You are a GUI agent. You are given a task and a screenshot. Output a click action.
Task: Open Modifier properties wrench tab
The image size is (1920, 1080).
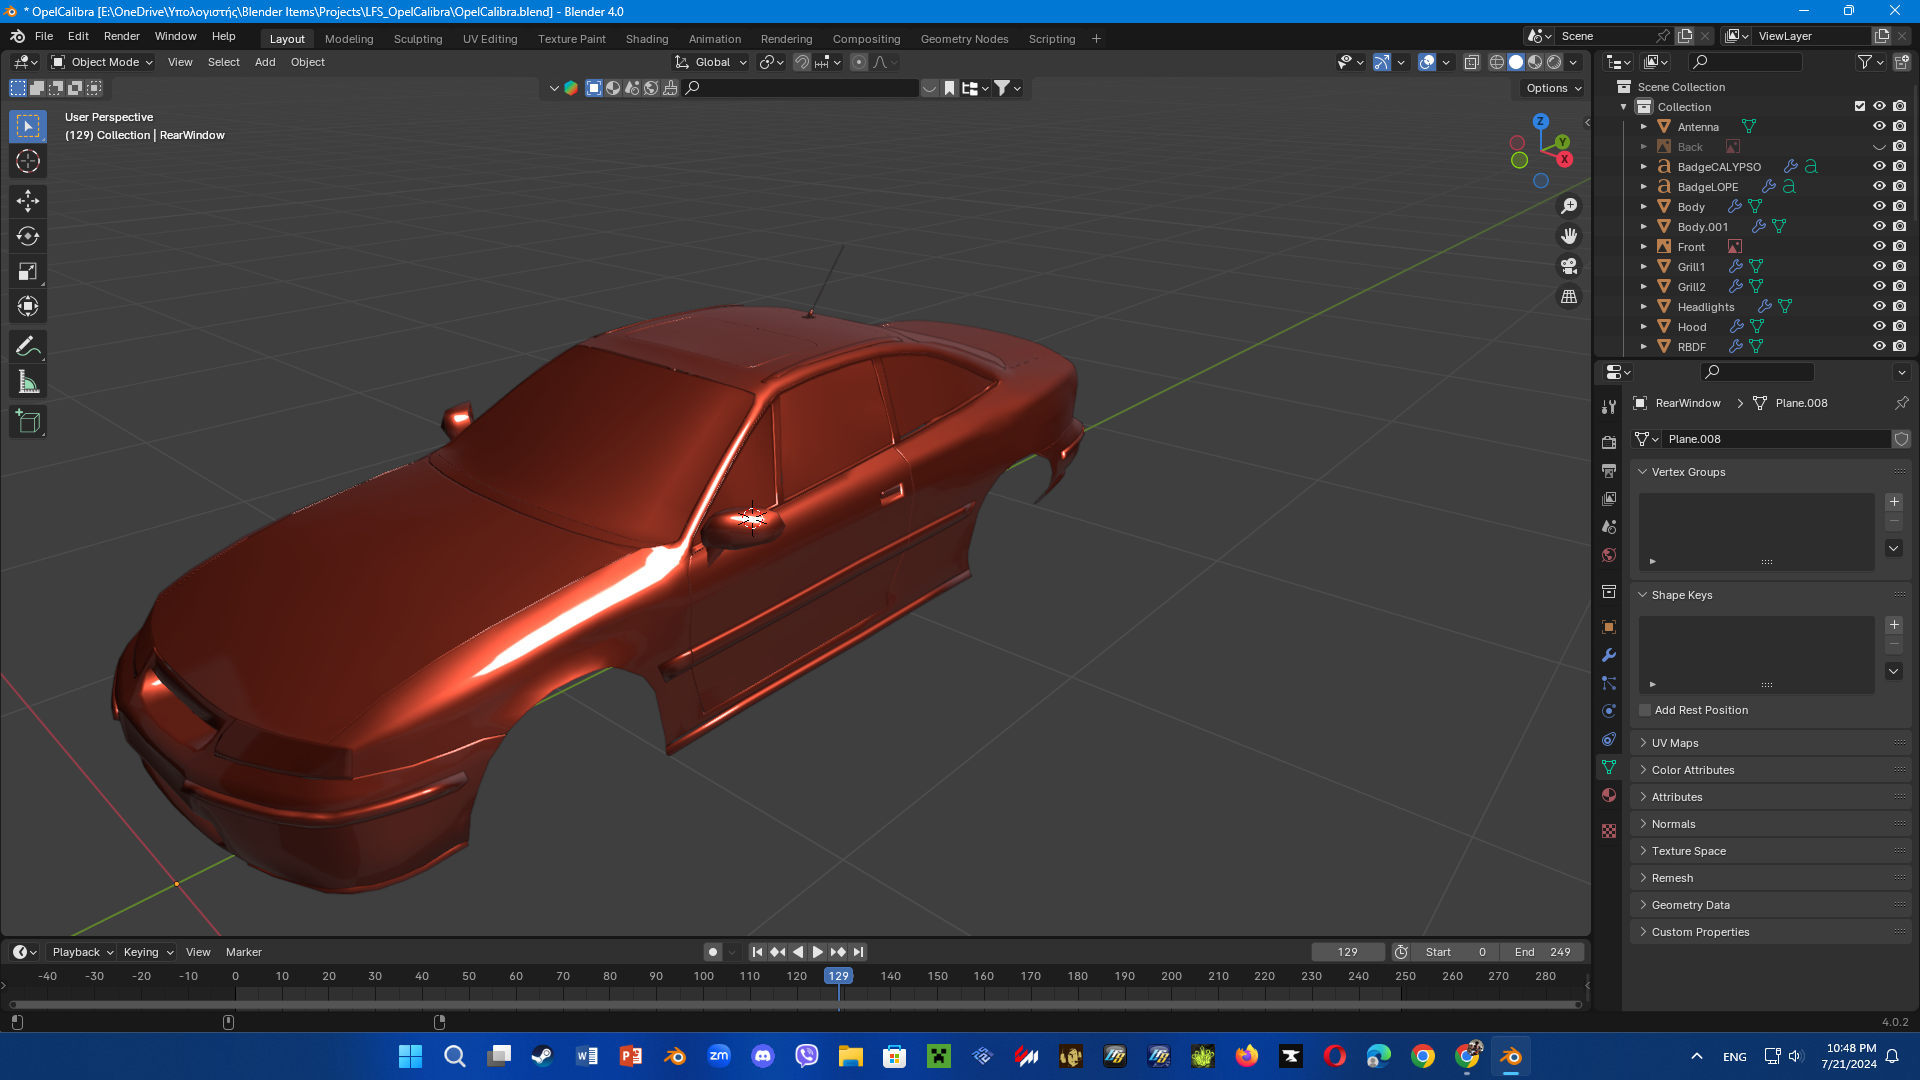coord(1609,655)
